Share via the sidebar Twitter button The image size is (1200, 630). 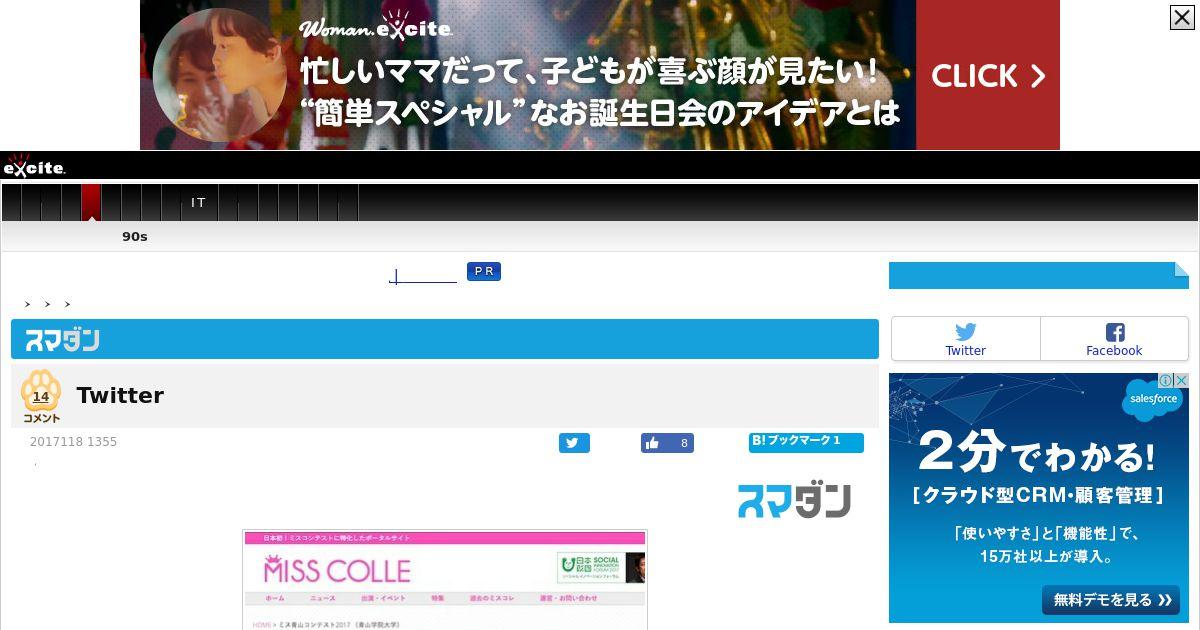coord(965,339)
